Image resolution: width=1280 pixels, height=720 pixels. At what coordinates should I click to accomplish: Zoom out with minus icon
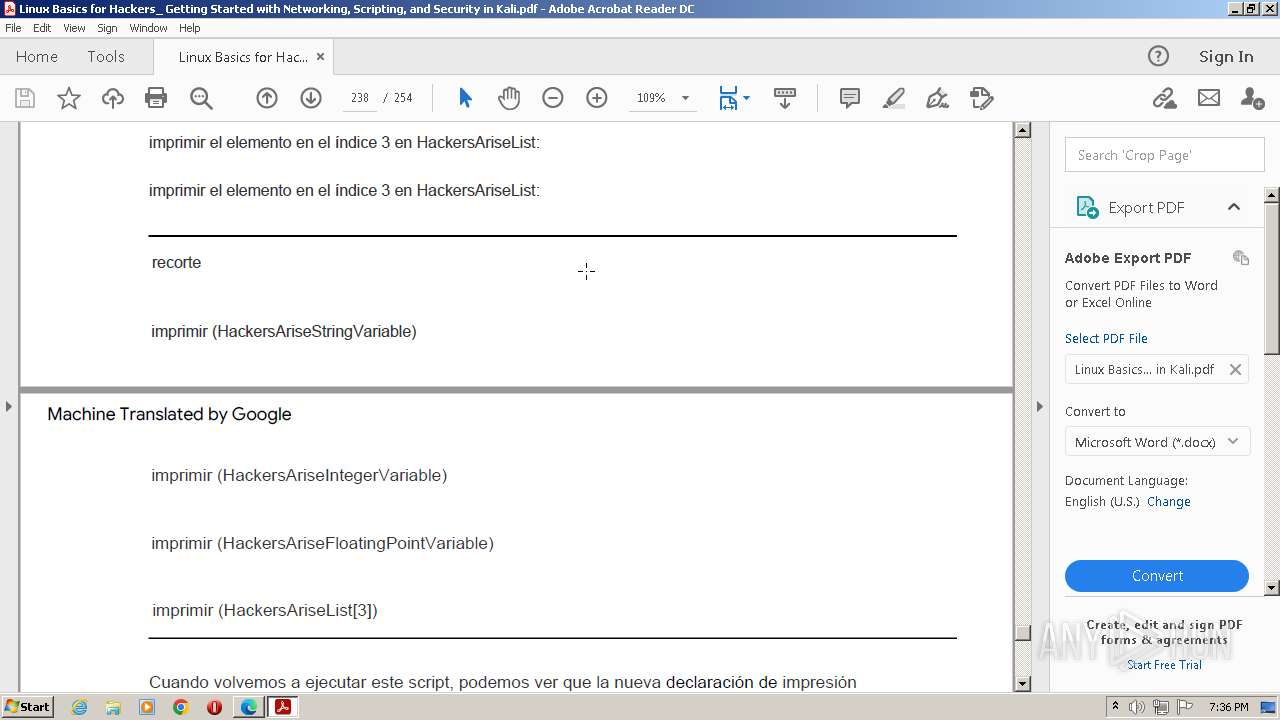coord(553,98)
